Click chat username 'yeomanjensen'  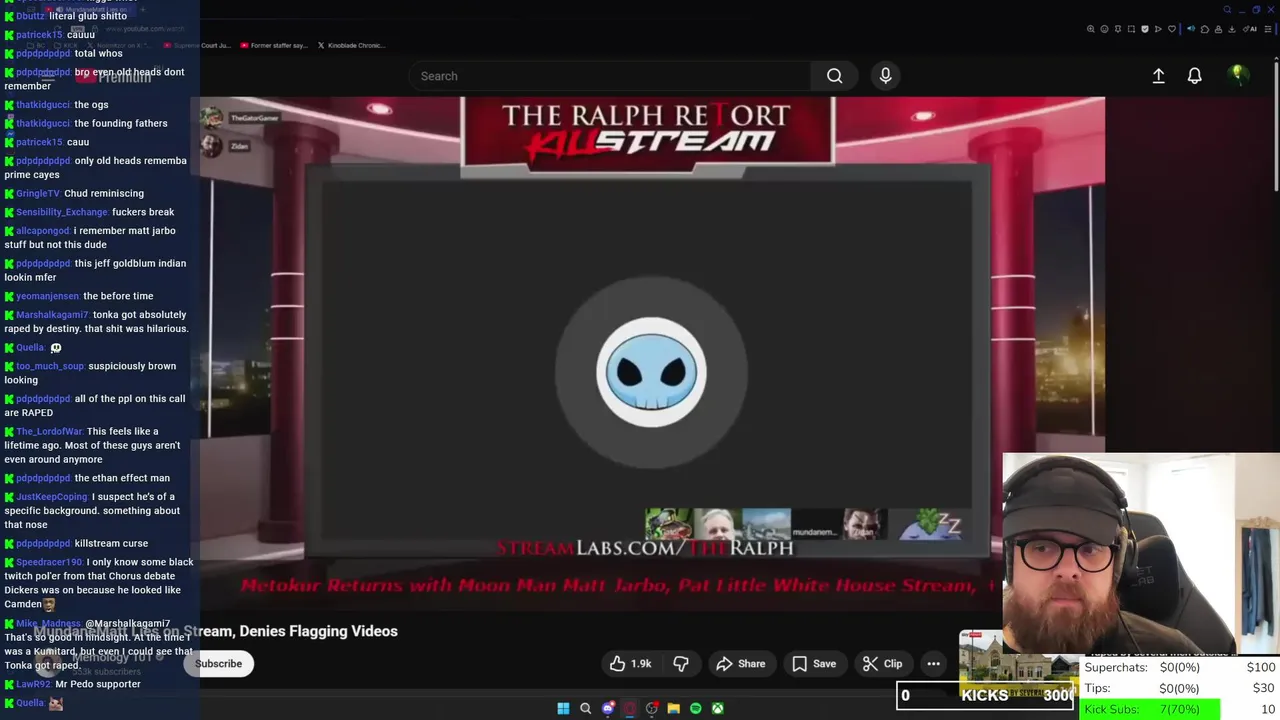click(x=48, y=296)
